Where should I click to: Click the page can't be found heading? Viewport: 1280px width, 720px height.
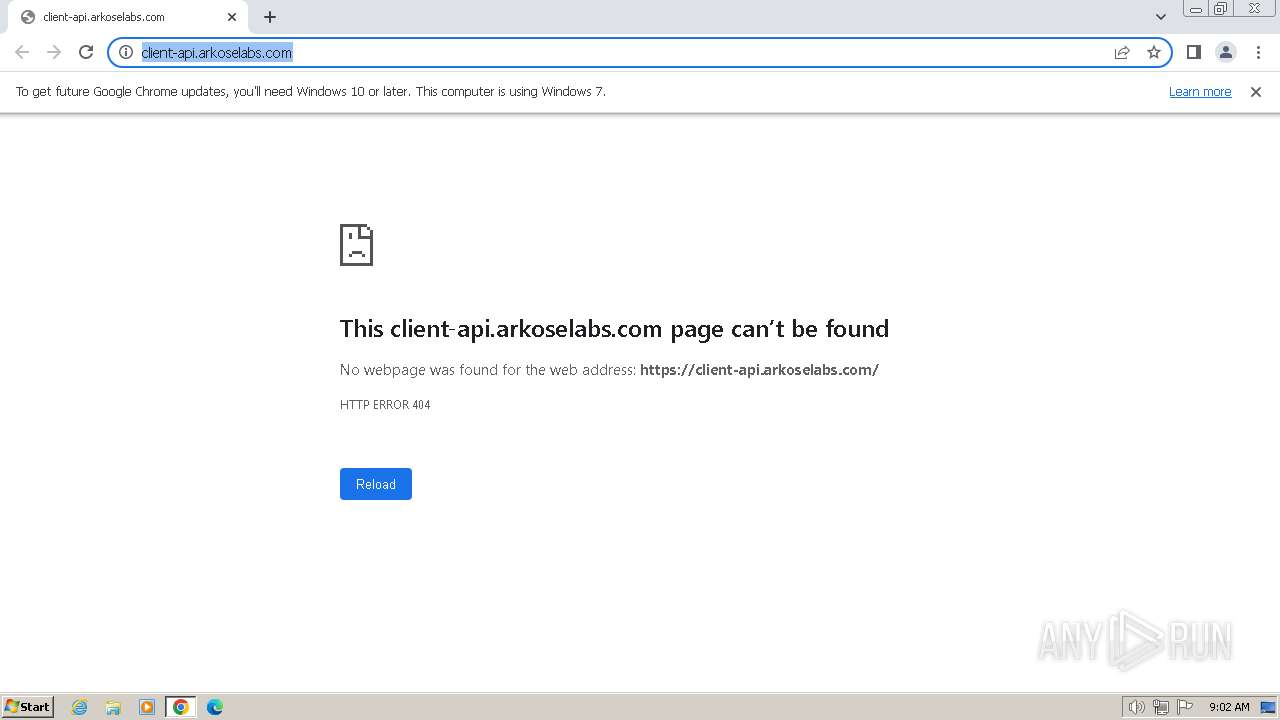pyautogui.click(x=614, y=329)
